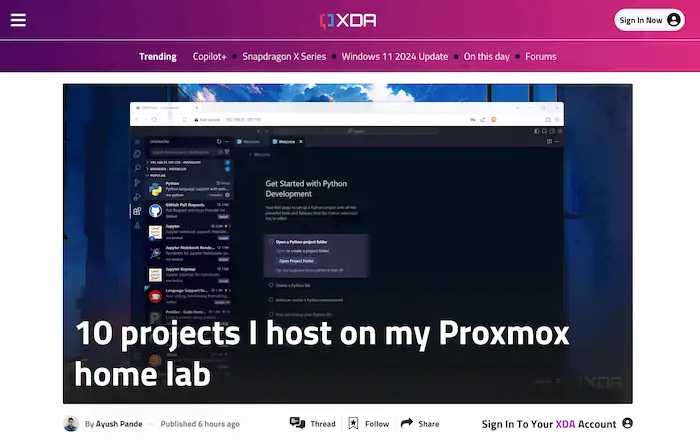Open the Copilot+ trending topic
700x445 pixels.
209,57
